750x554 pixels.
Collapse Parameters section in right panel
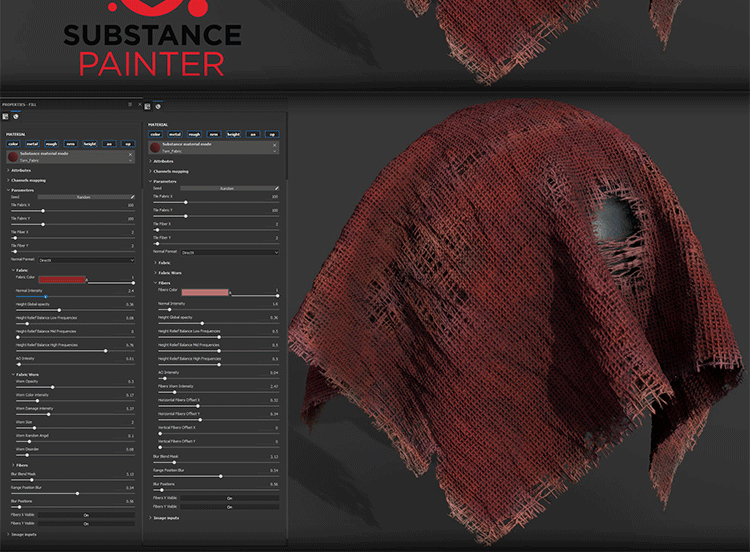pyautogui.click(x=163, y=181)
